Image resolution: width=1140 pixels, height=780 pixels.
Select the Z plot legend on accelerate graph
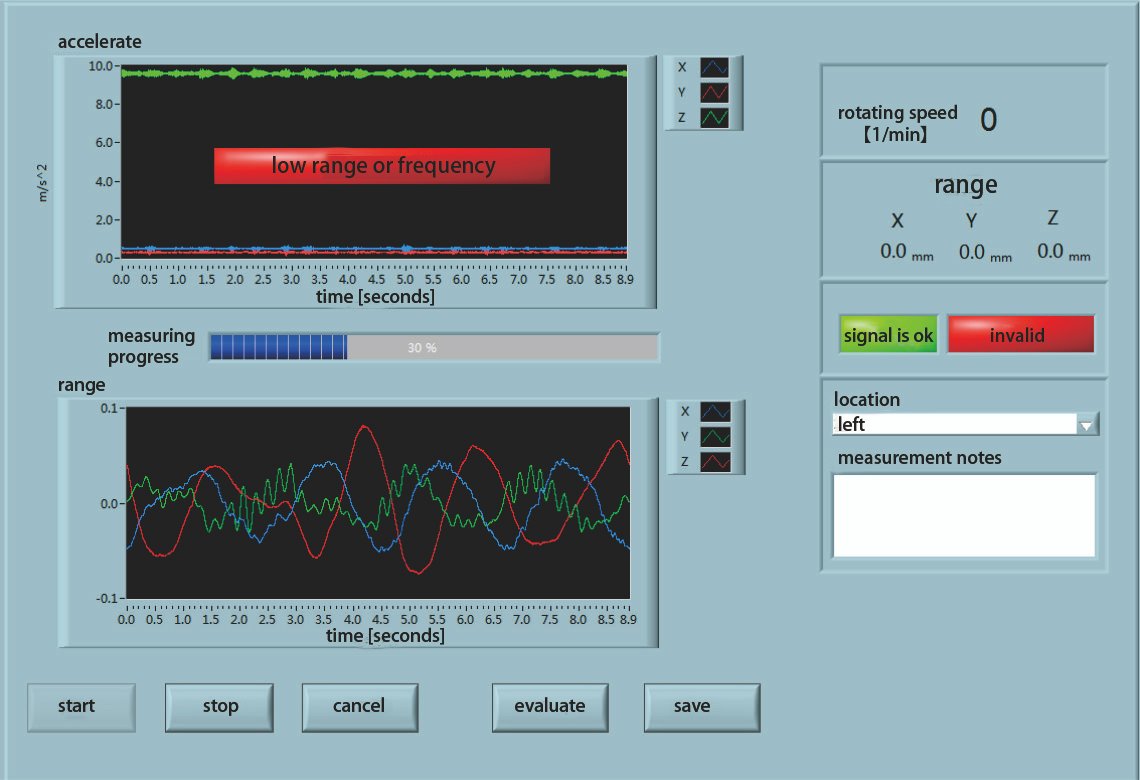coord(700,117)
